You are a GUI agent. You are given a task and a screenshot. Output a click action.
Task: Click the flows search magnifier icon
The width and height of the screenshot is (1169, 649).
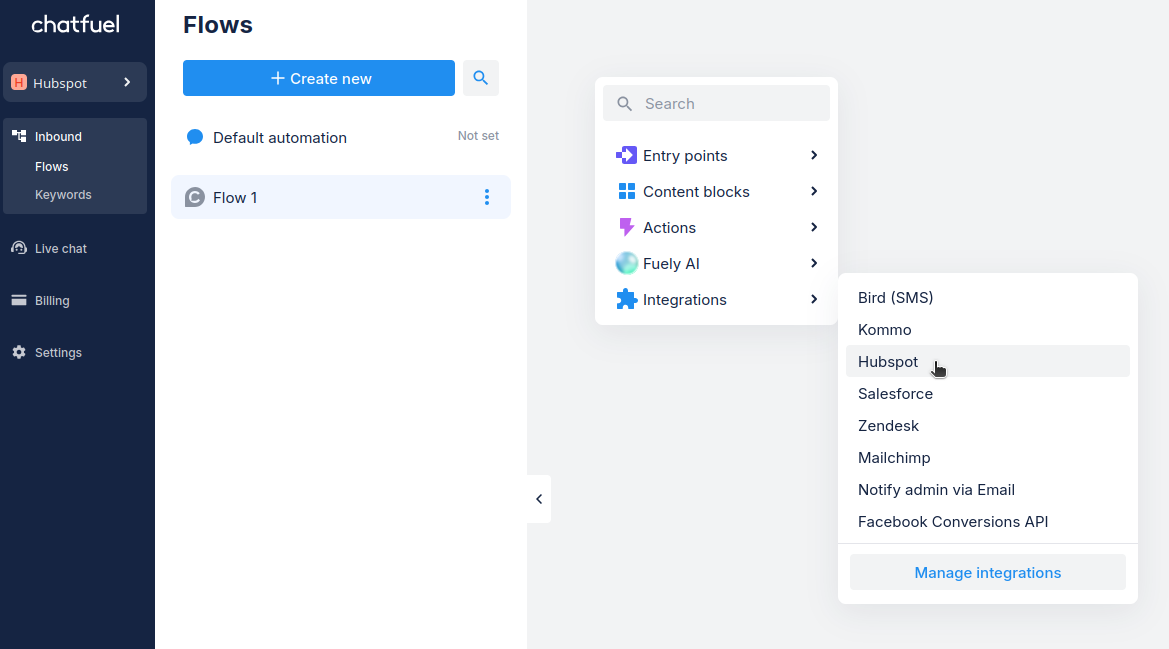coord(481,78)
